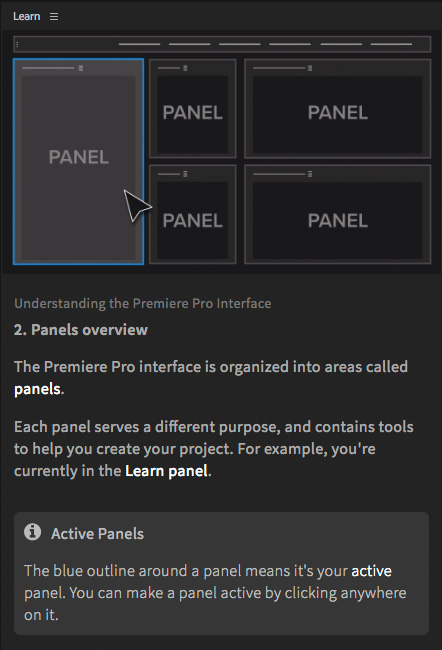Select the upper-right wide PANEL thumbnail
Screen dimensions: 442x650
(338, 108)
